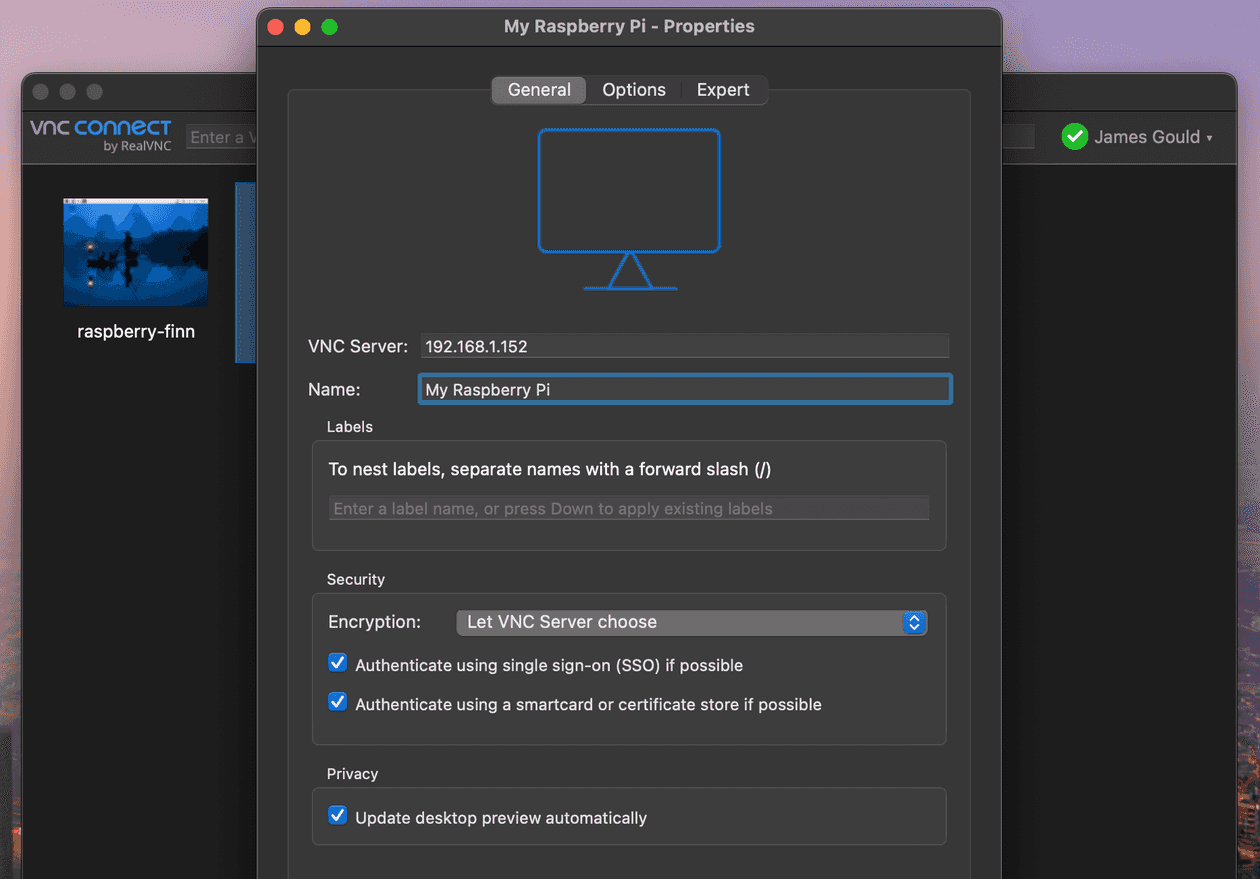The width and height of the screenshot is (1260, 879).
Task: Switch to the Options tab
Action: coord(633,89)
